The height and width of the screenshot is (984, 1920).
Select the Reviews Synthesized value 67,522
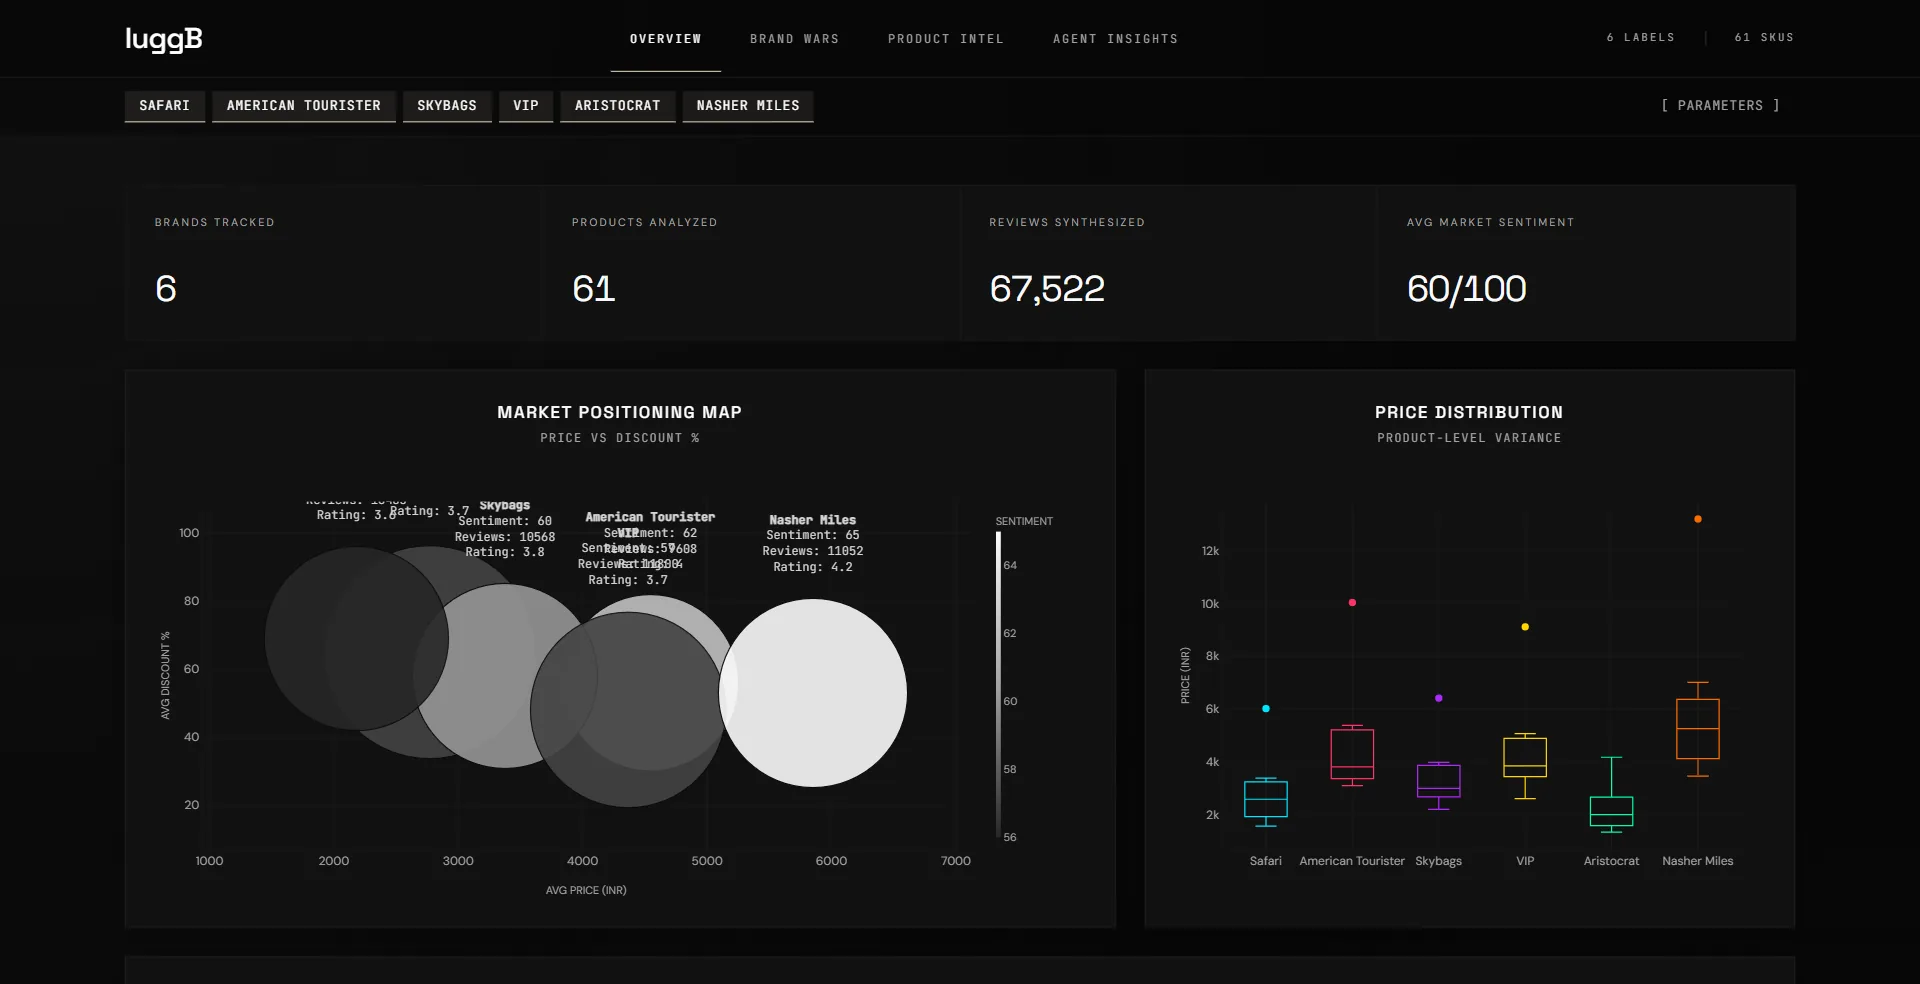1047,289
